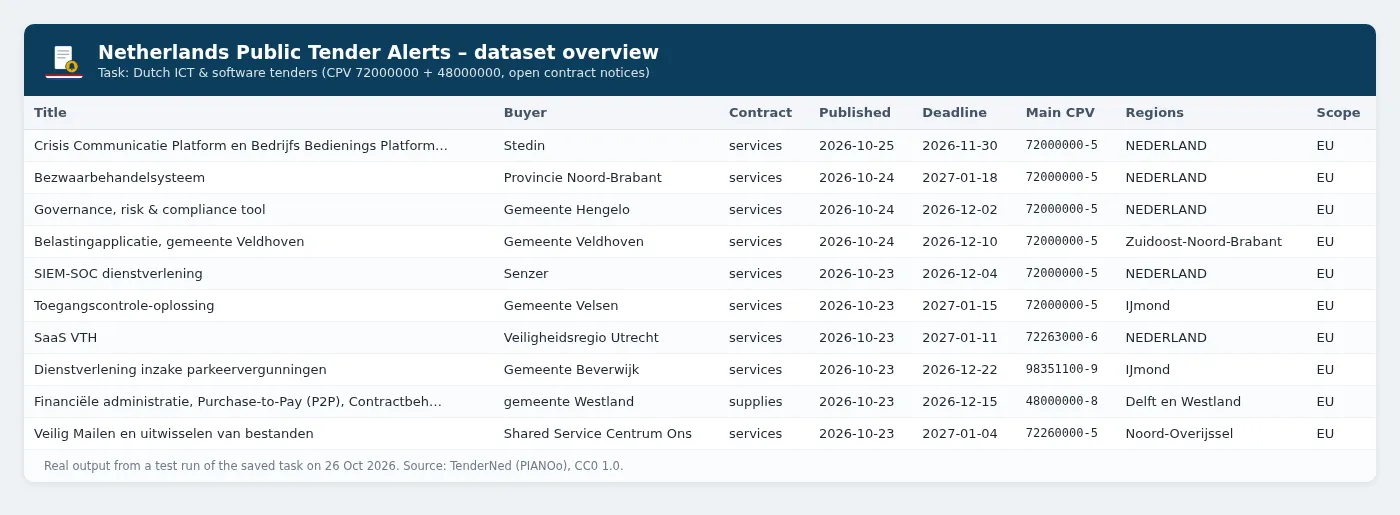Click the Scope column header
Image resolution: width=1400 pixels, height=515 pixels.
coord(1338,113)
